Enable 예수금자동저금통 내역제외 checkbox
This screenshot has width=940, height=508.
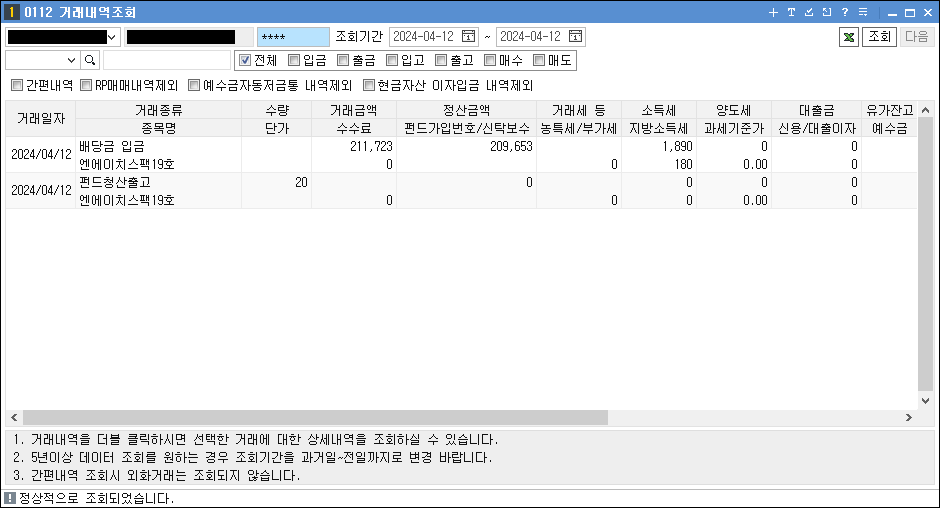coord(194,85)
